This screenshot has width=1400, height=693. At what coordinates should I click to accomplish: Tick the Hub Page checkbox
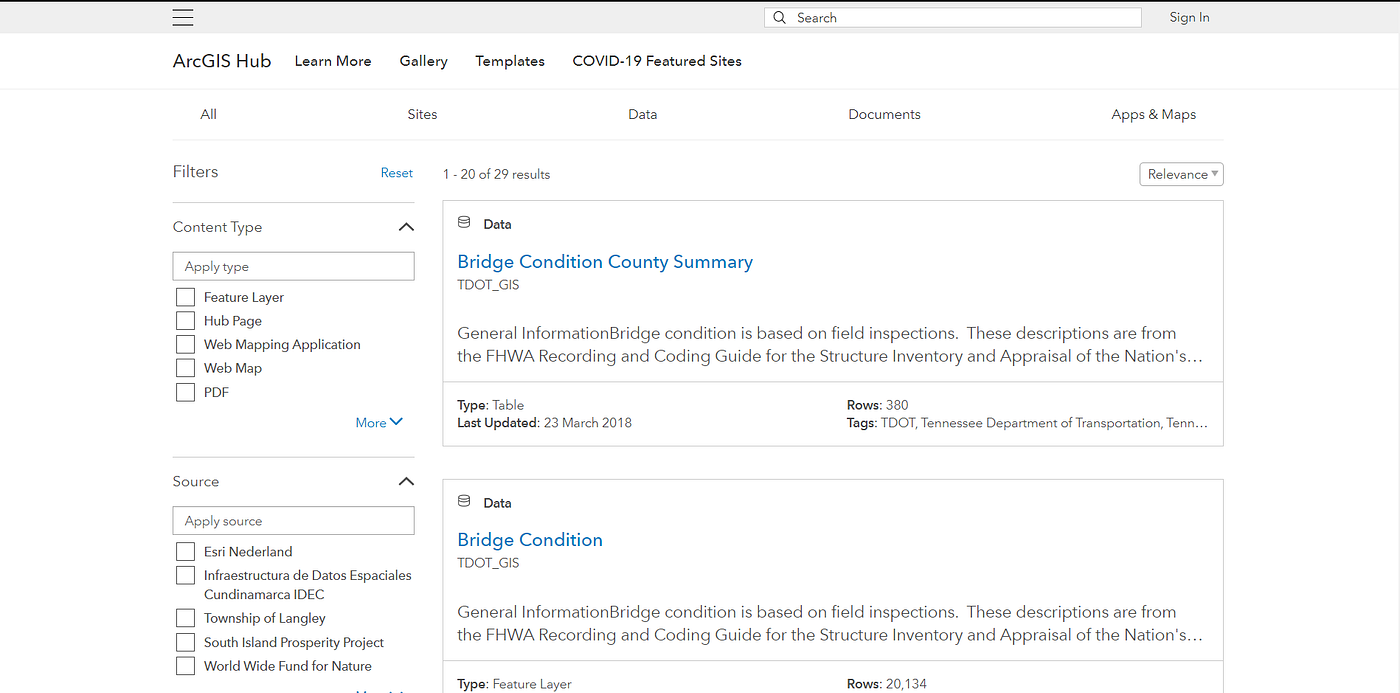185,321
